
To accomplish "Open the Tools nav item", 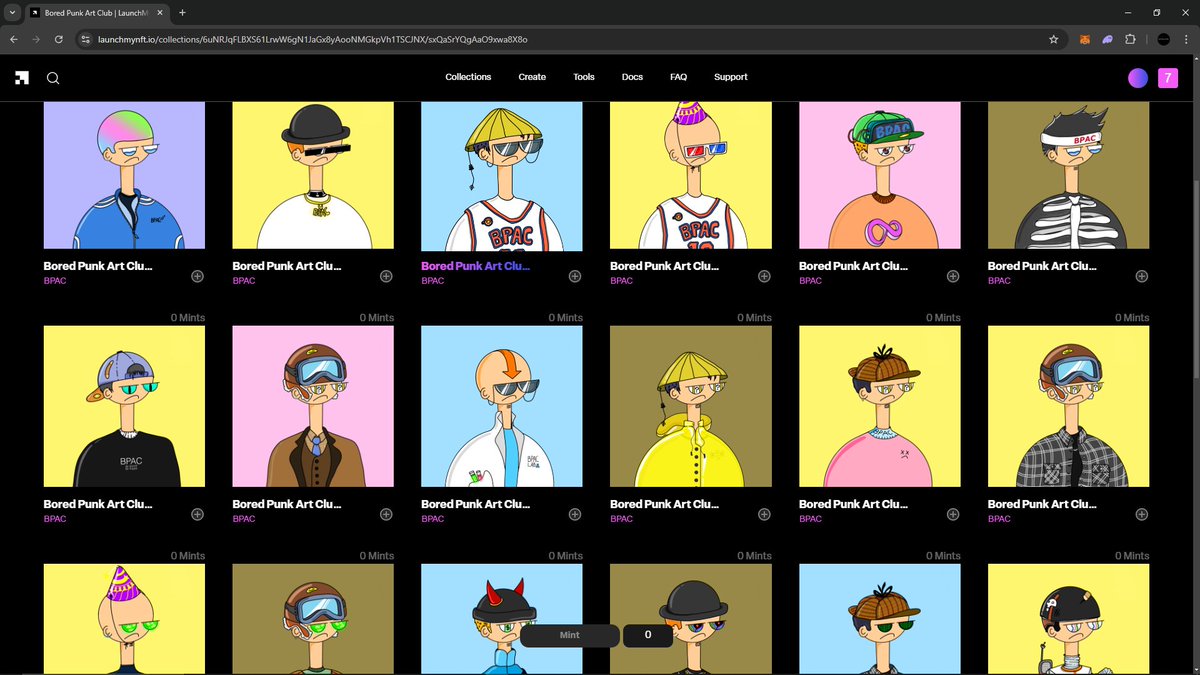I will point(584,77).
